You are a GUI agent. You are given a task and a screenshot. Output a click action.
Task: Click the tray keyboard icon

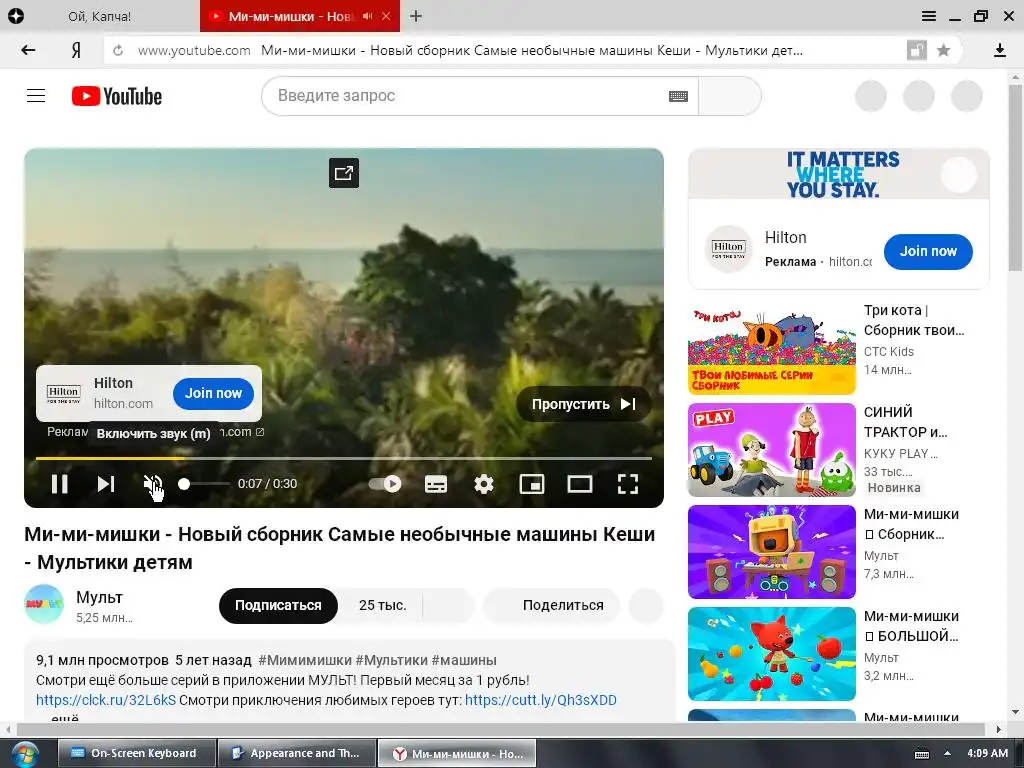point(921,754)
